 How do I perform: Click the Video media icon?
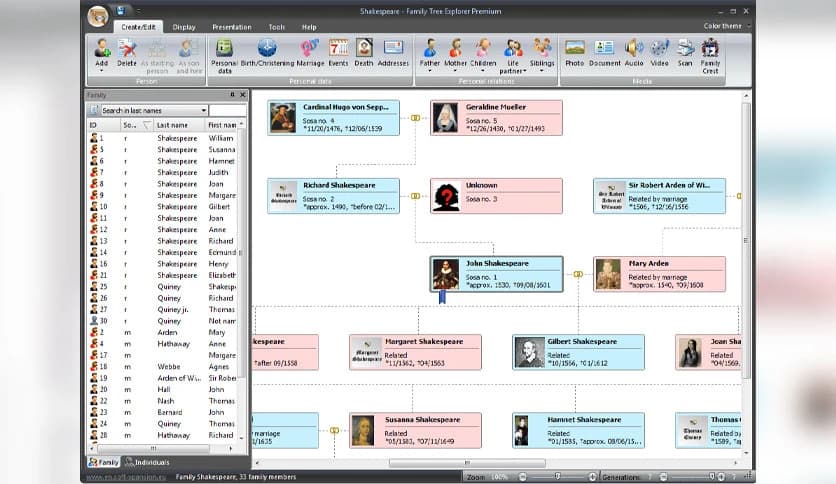pos(659,49)
